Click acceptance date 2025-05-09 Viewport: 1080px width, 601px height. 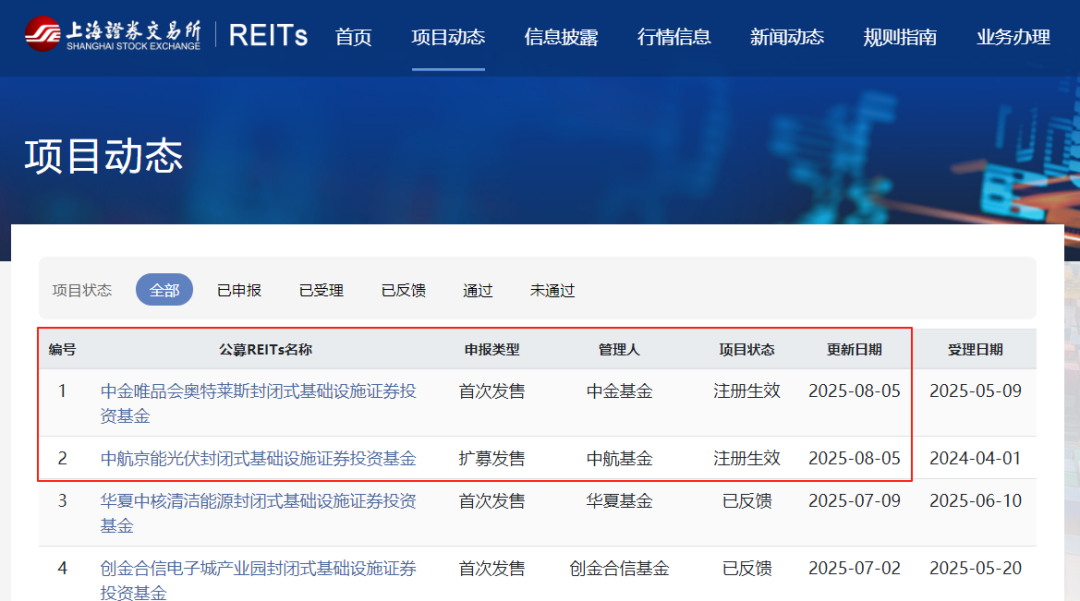975,391
